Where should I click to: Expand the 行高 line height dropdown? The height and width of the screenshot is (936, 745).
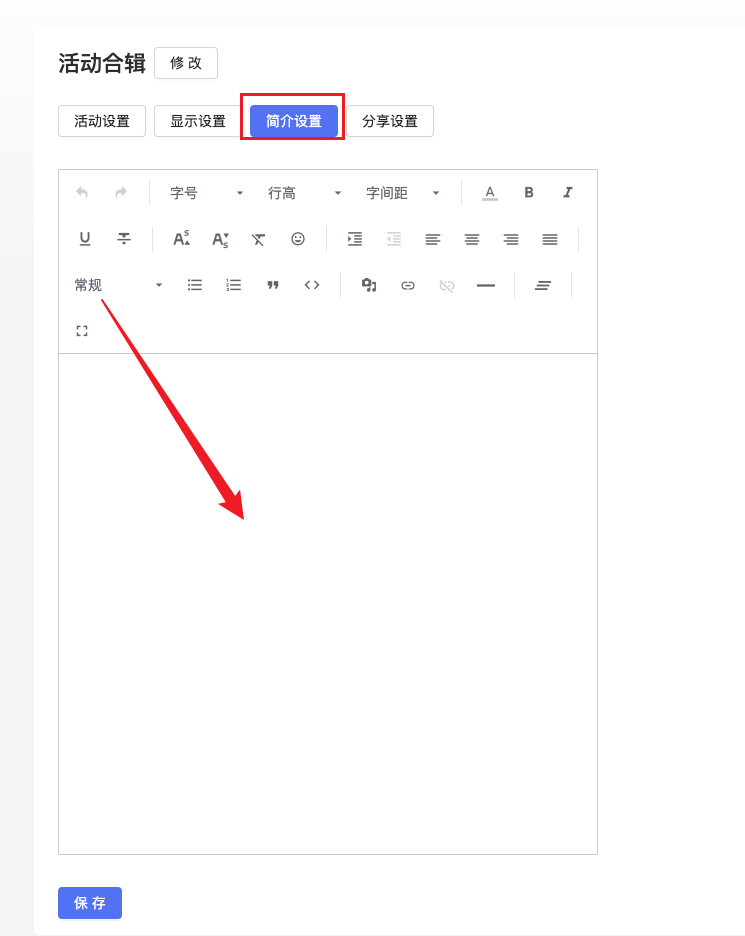coord(304,193)
